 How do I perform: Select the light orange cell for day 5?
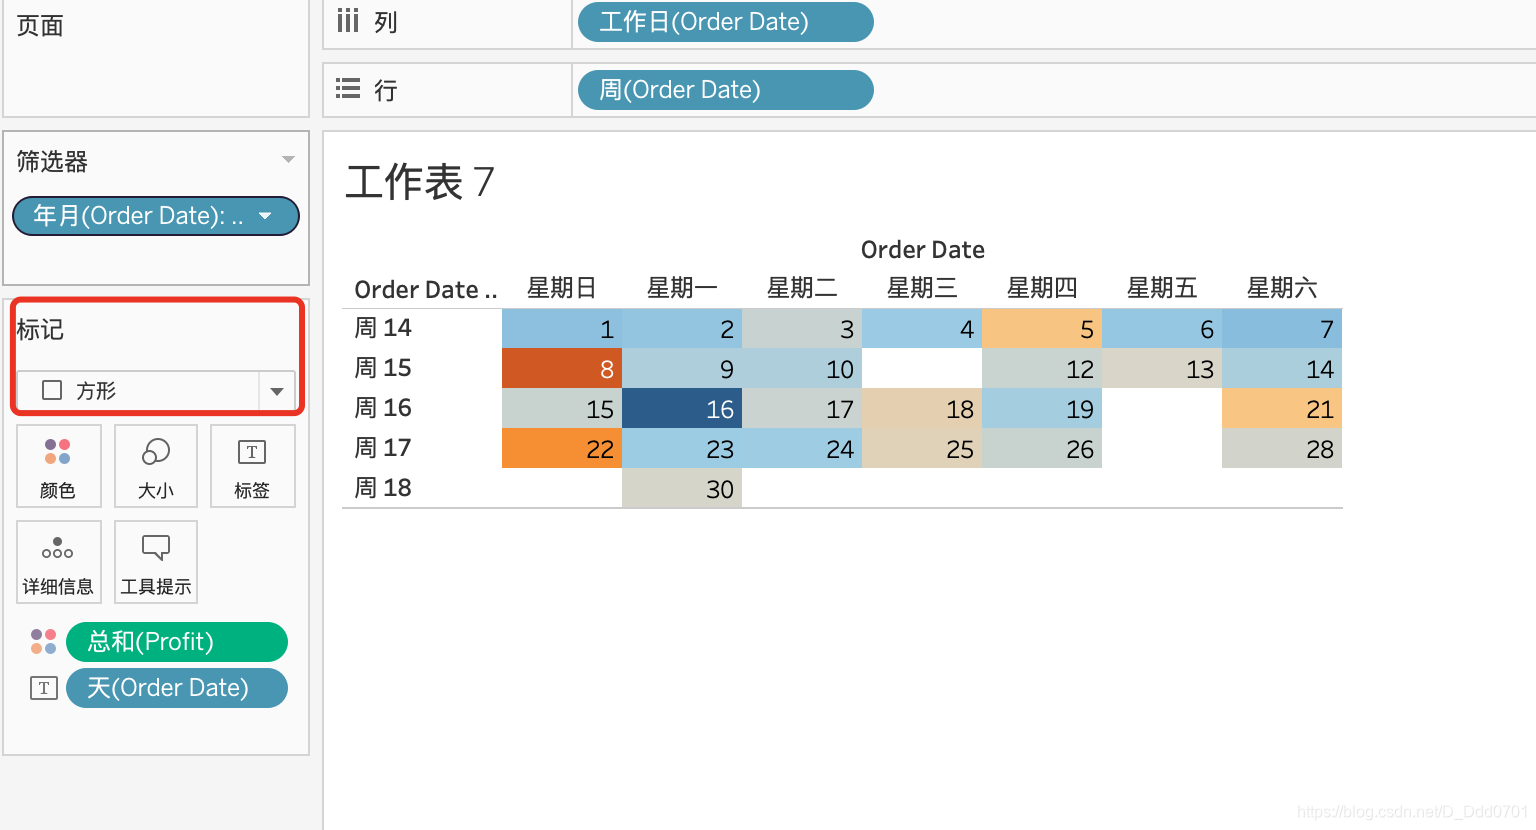(x=1042, y=328)
